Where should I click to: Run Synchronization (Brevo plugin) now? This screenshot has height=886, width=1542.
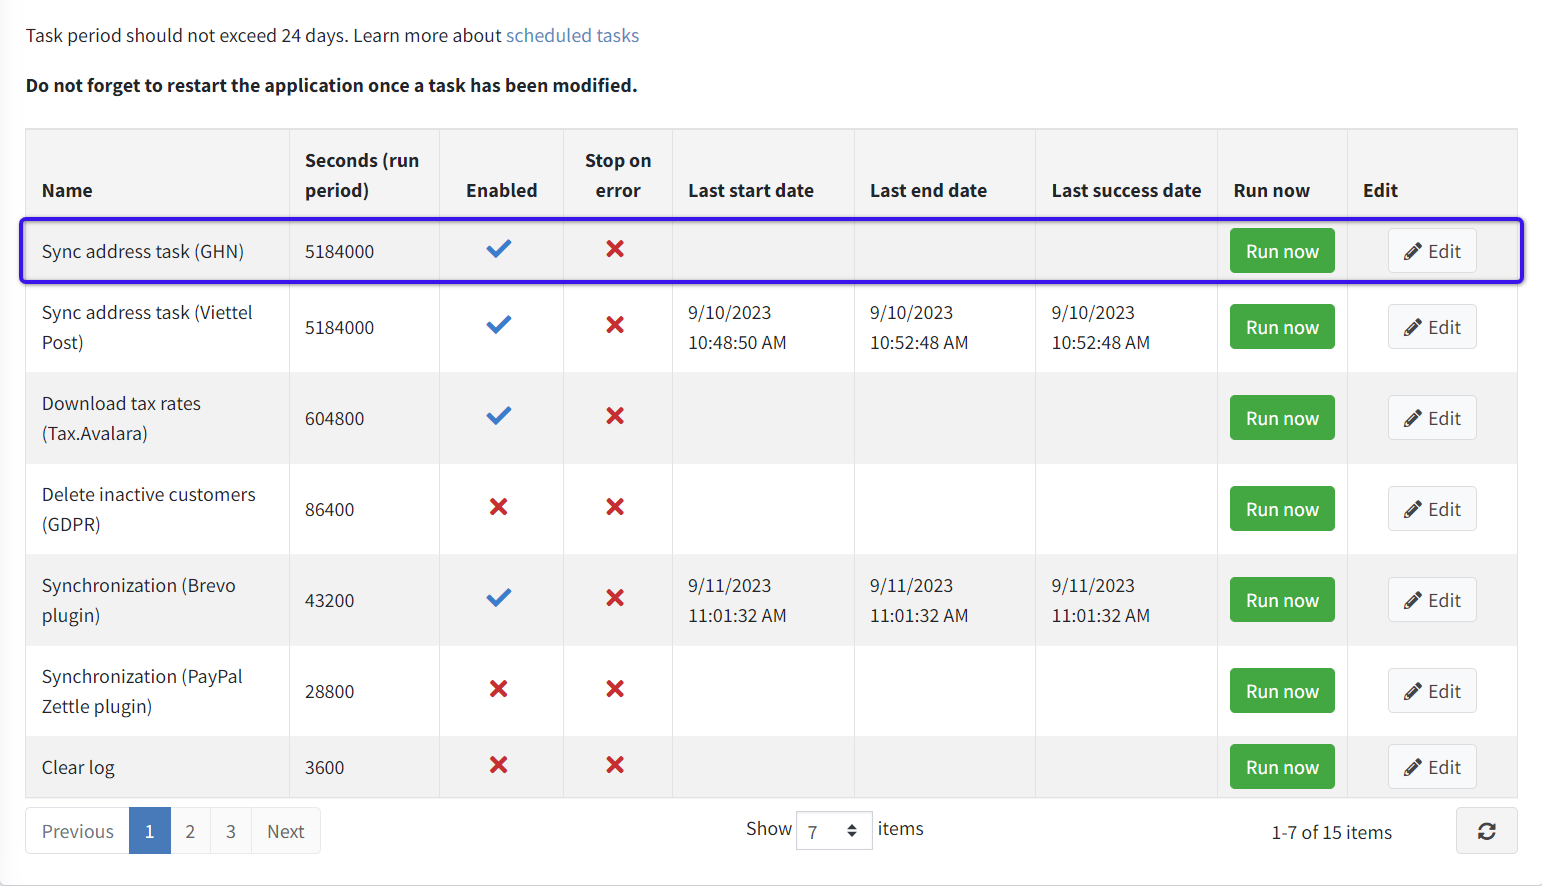click(x=1282, y=600)
